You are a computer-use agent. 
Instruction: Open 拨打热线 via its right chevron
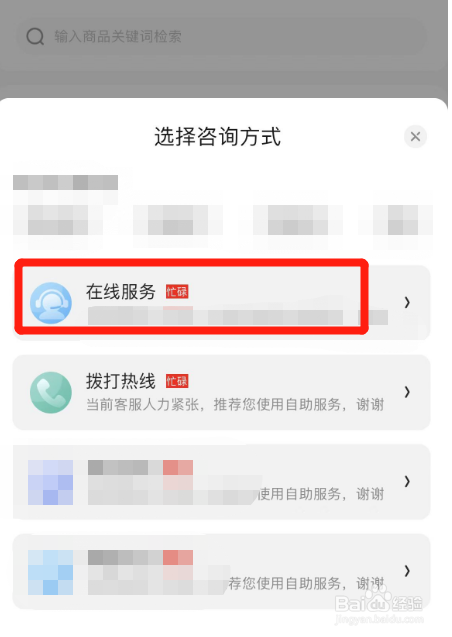(407, 392)
